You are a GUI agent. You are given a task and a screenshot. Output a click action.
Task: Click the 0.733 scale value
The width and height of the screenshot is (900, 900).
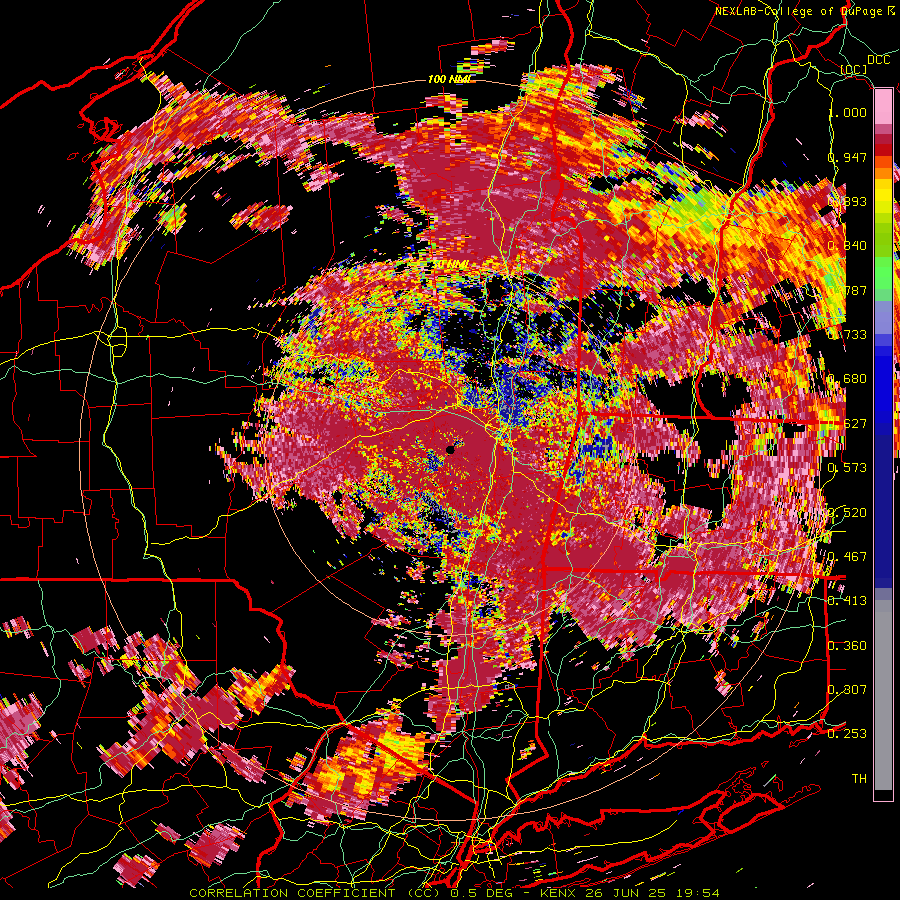pyautogui.click(x=848, y=335)
